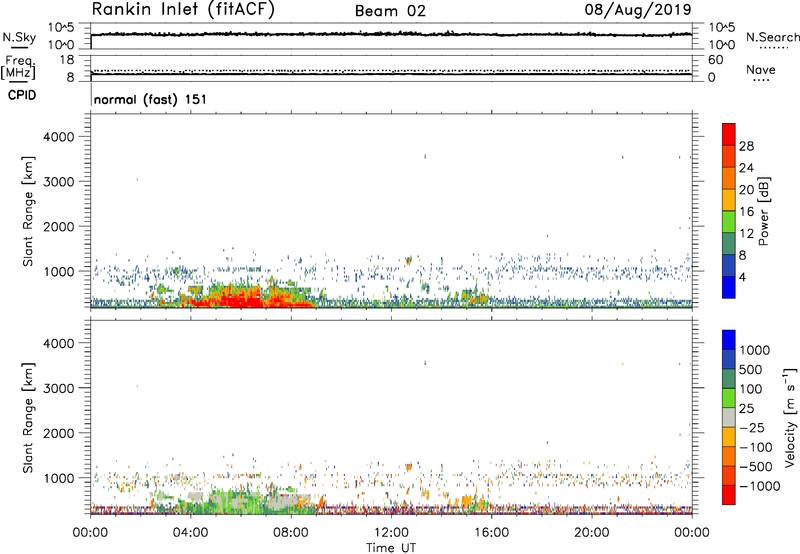Click the gray ground-scatter patch in velocity panel
Screen dimensions: 800x554
click(291, 501)
